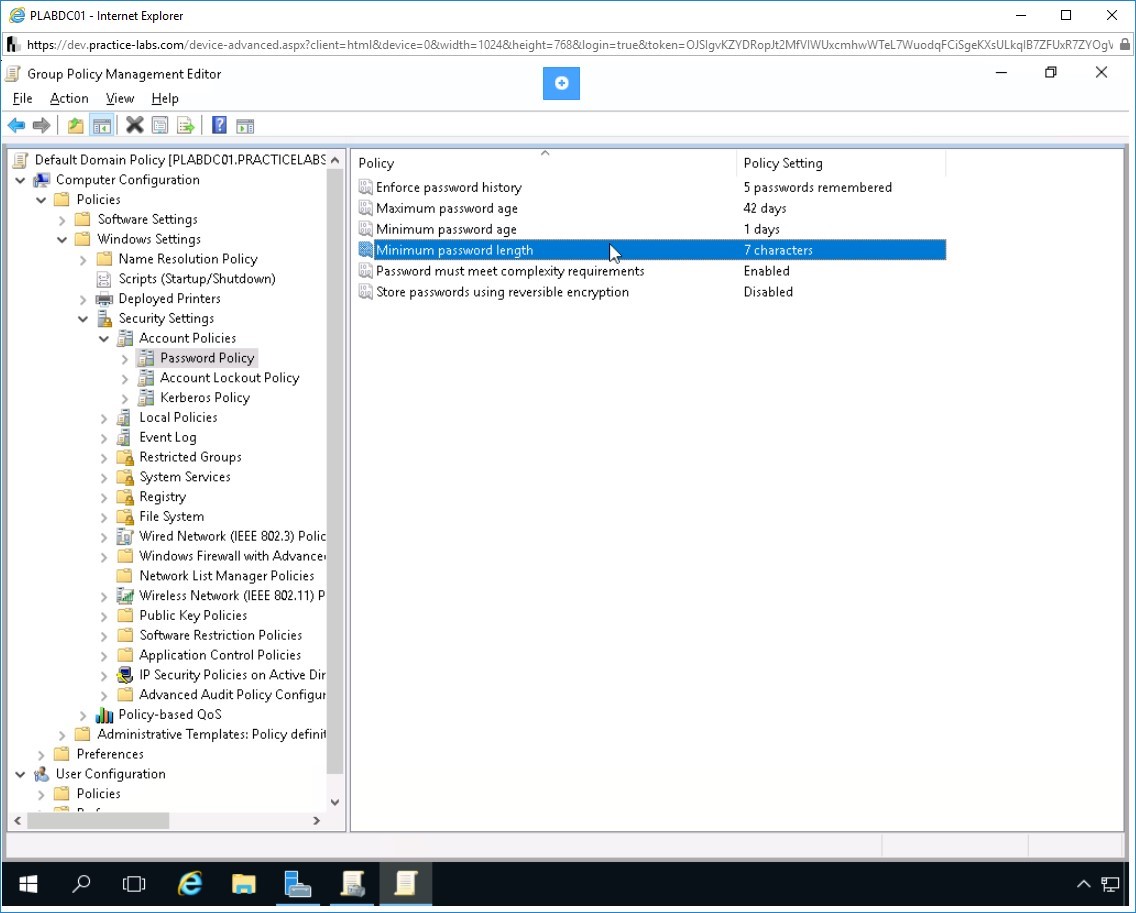Click the Forward arrow toolbar icon
Screen dimensions: 1136x913
pos(41,125)
